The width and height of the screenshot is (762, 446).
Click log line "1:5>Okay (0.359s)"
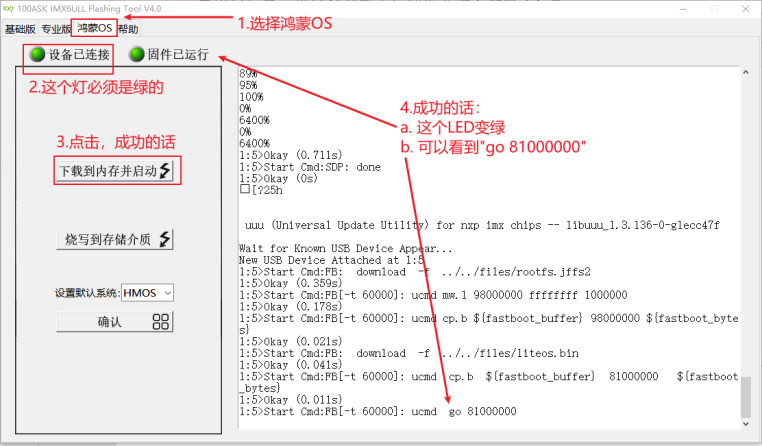coord(291,284)
